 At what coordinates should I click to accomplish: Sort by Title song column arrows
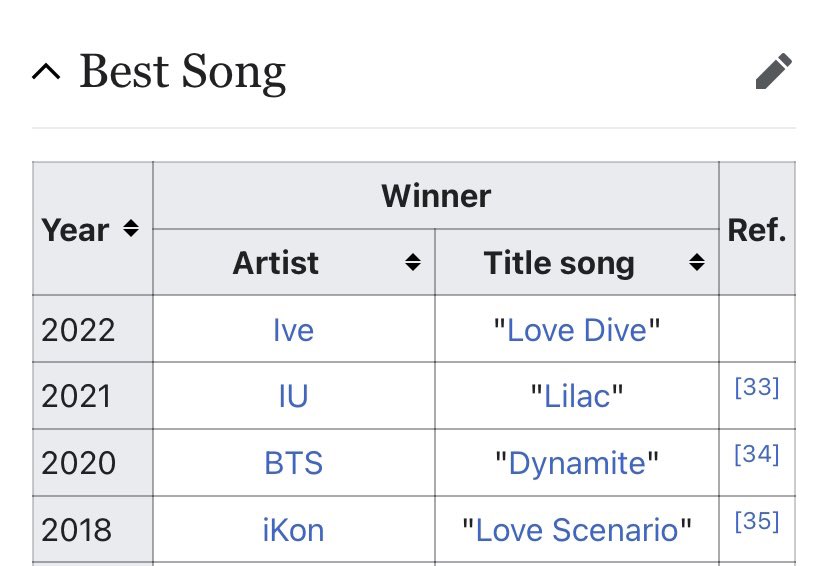click(697, 262)
